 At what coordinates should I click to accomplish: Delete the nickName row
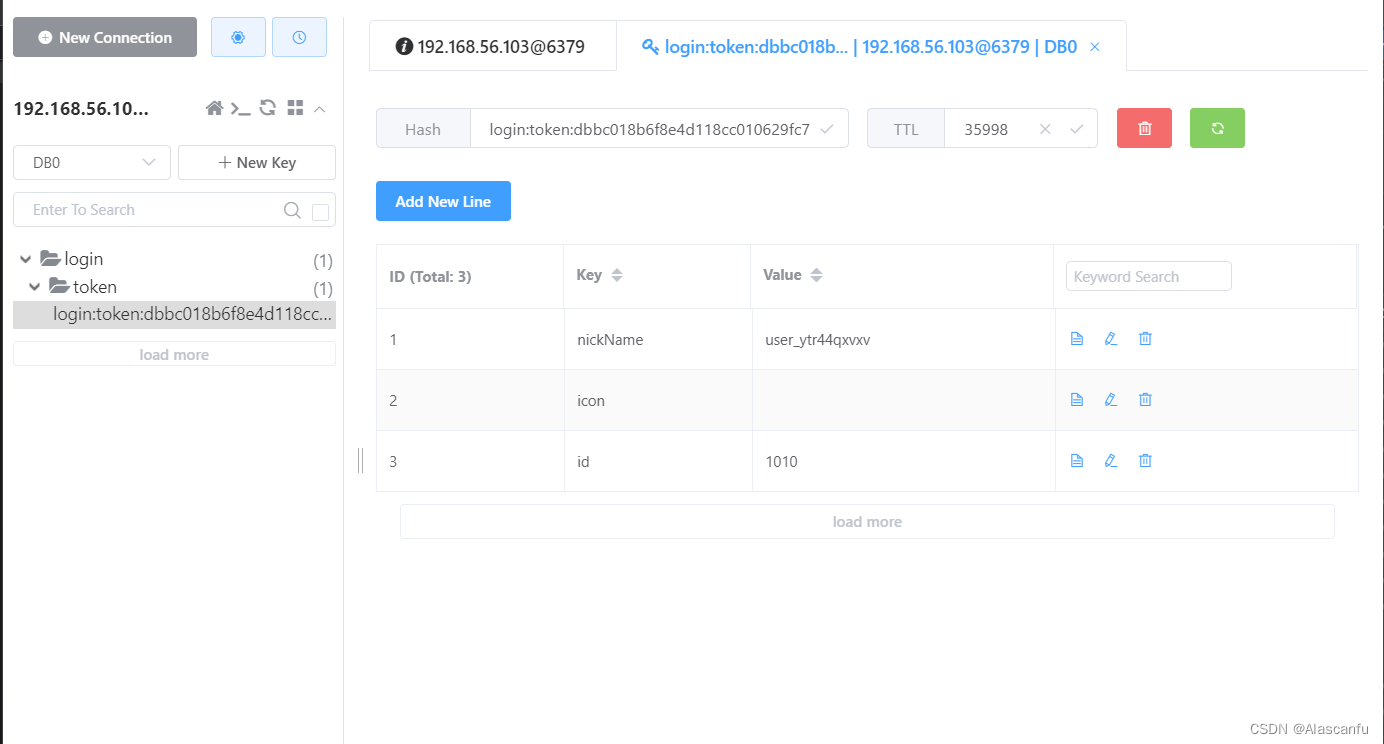1145,339
